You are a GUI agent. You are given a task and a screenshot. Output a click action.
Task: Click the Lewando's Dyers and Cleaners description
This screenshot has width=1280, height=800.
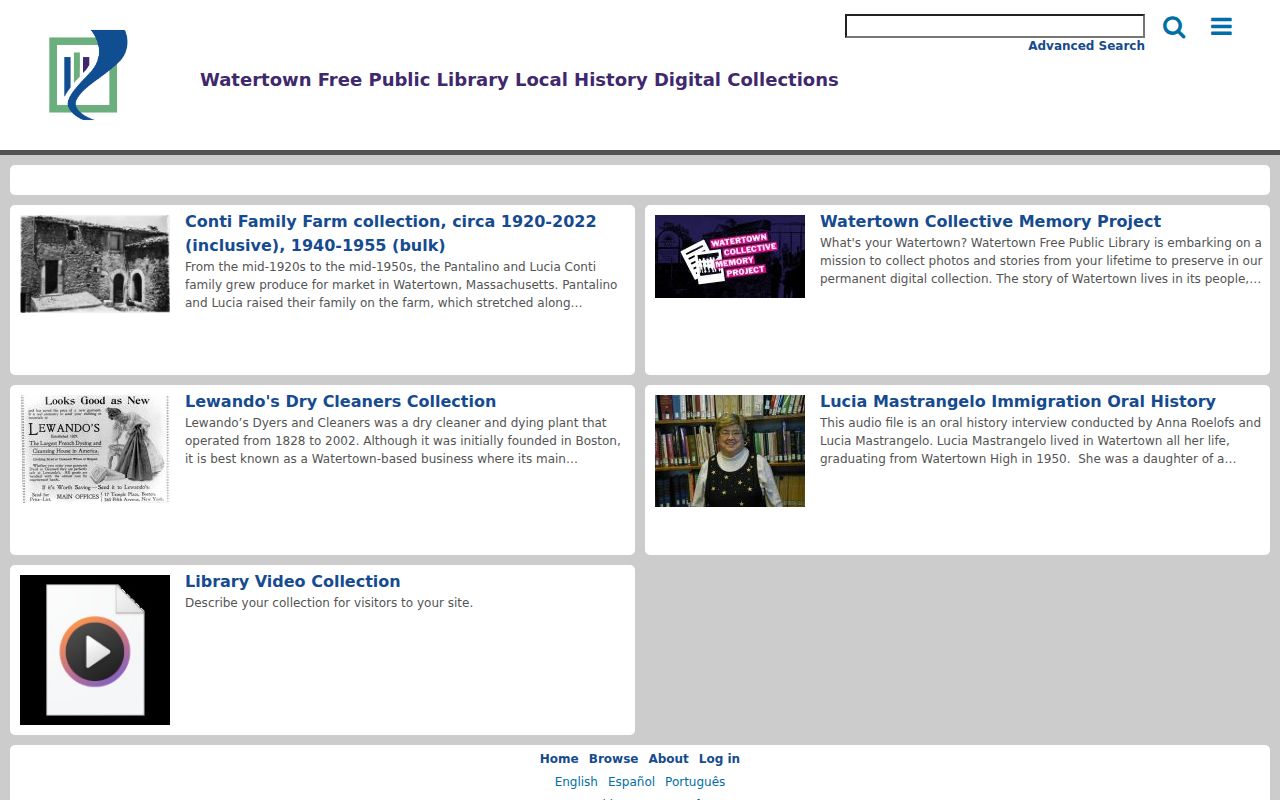coord(403,441)
